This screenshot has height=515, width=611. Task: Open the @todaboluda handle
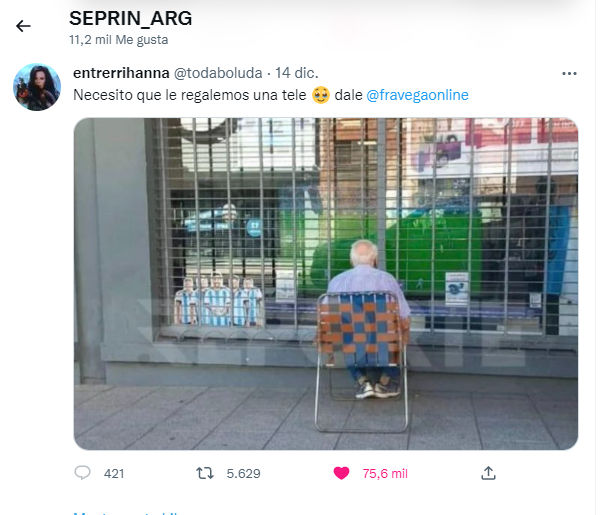click(218, 73)
